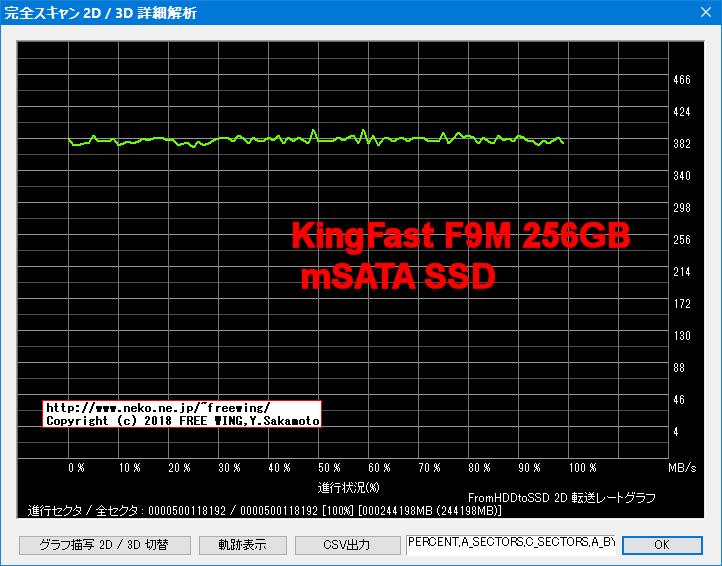
Task: Select the 進行セクタ / 全セクタ status line
Action: [265, 511]
